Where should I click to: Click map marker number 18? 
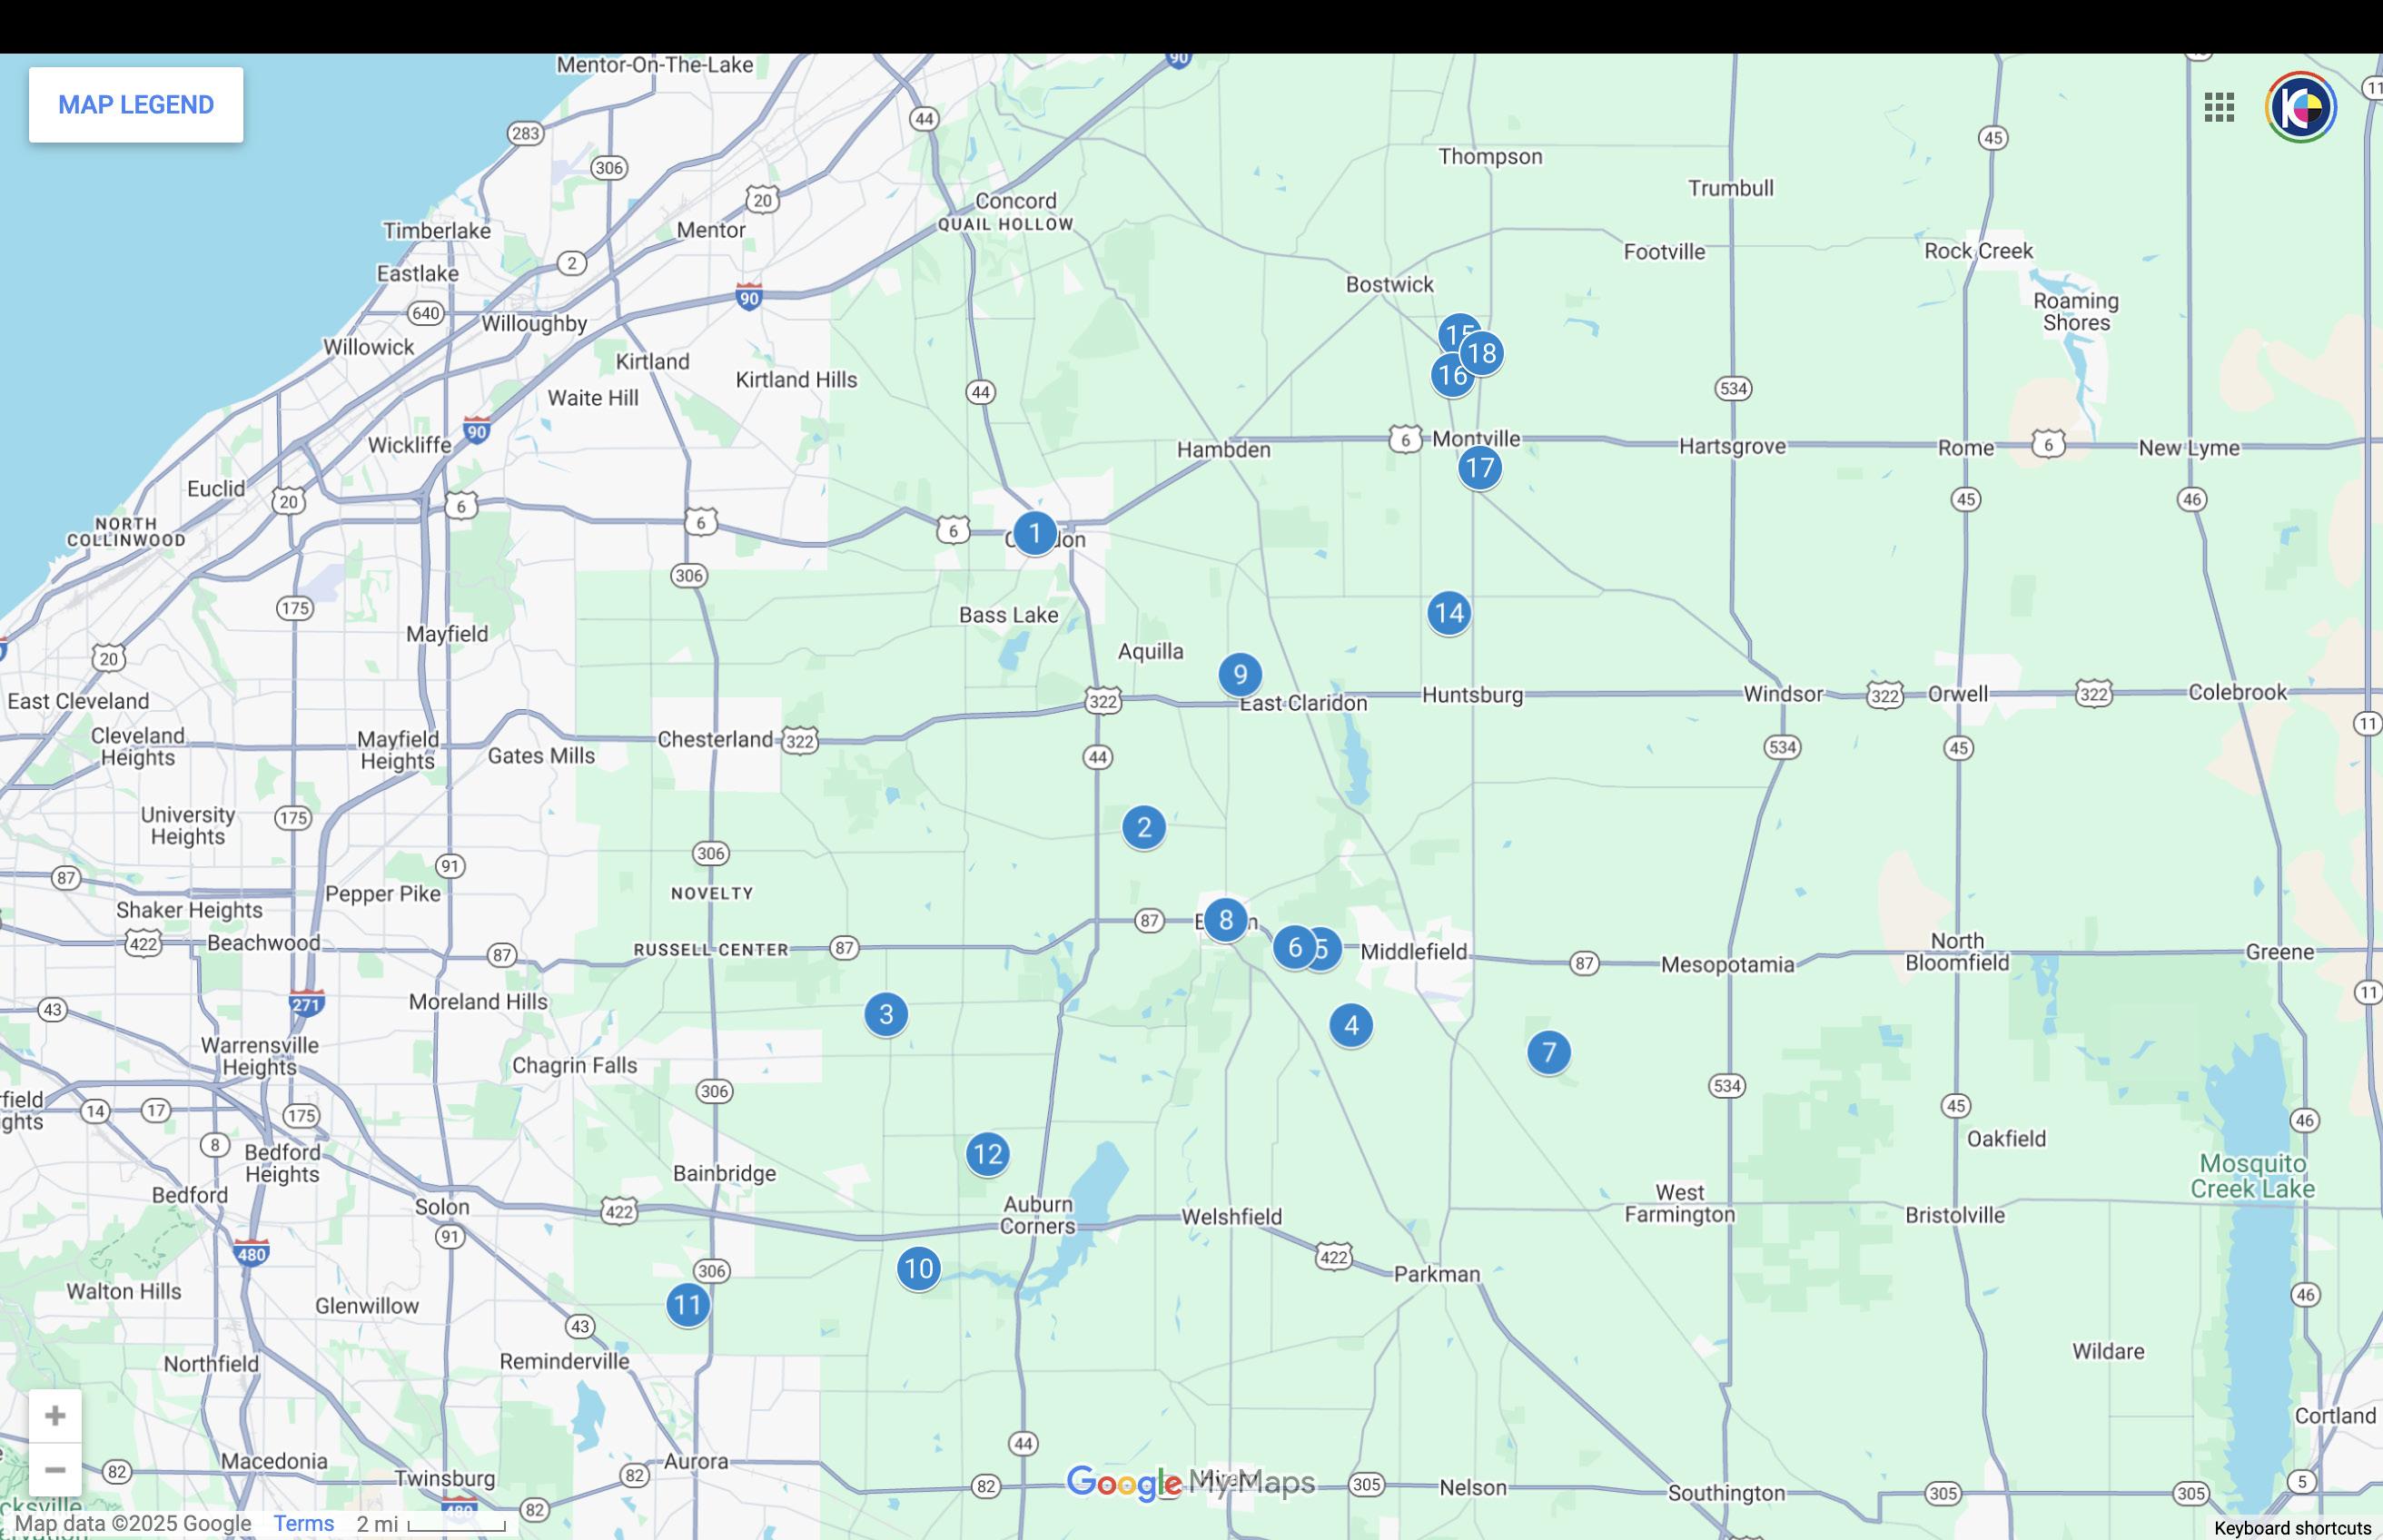(x=1484, y=353)
